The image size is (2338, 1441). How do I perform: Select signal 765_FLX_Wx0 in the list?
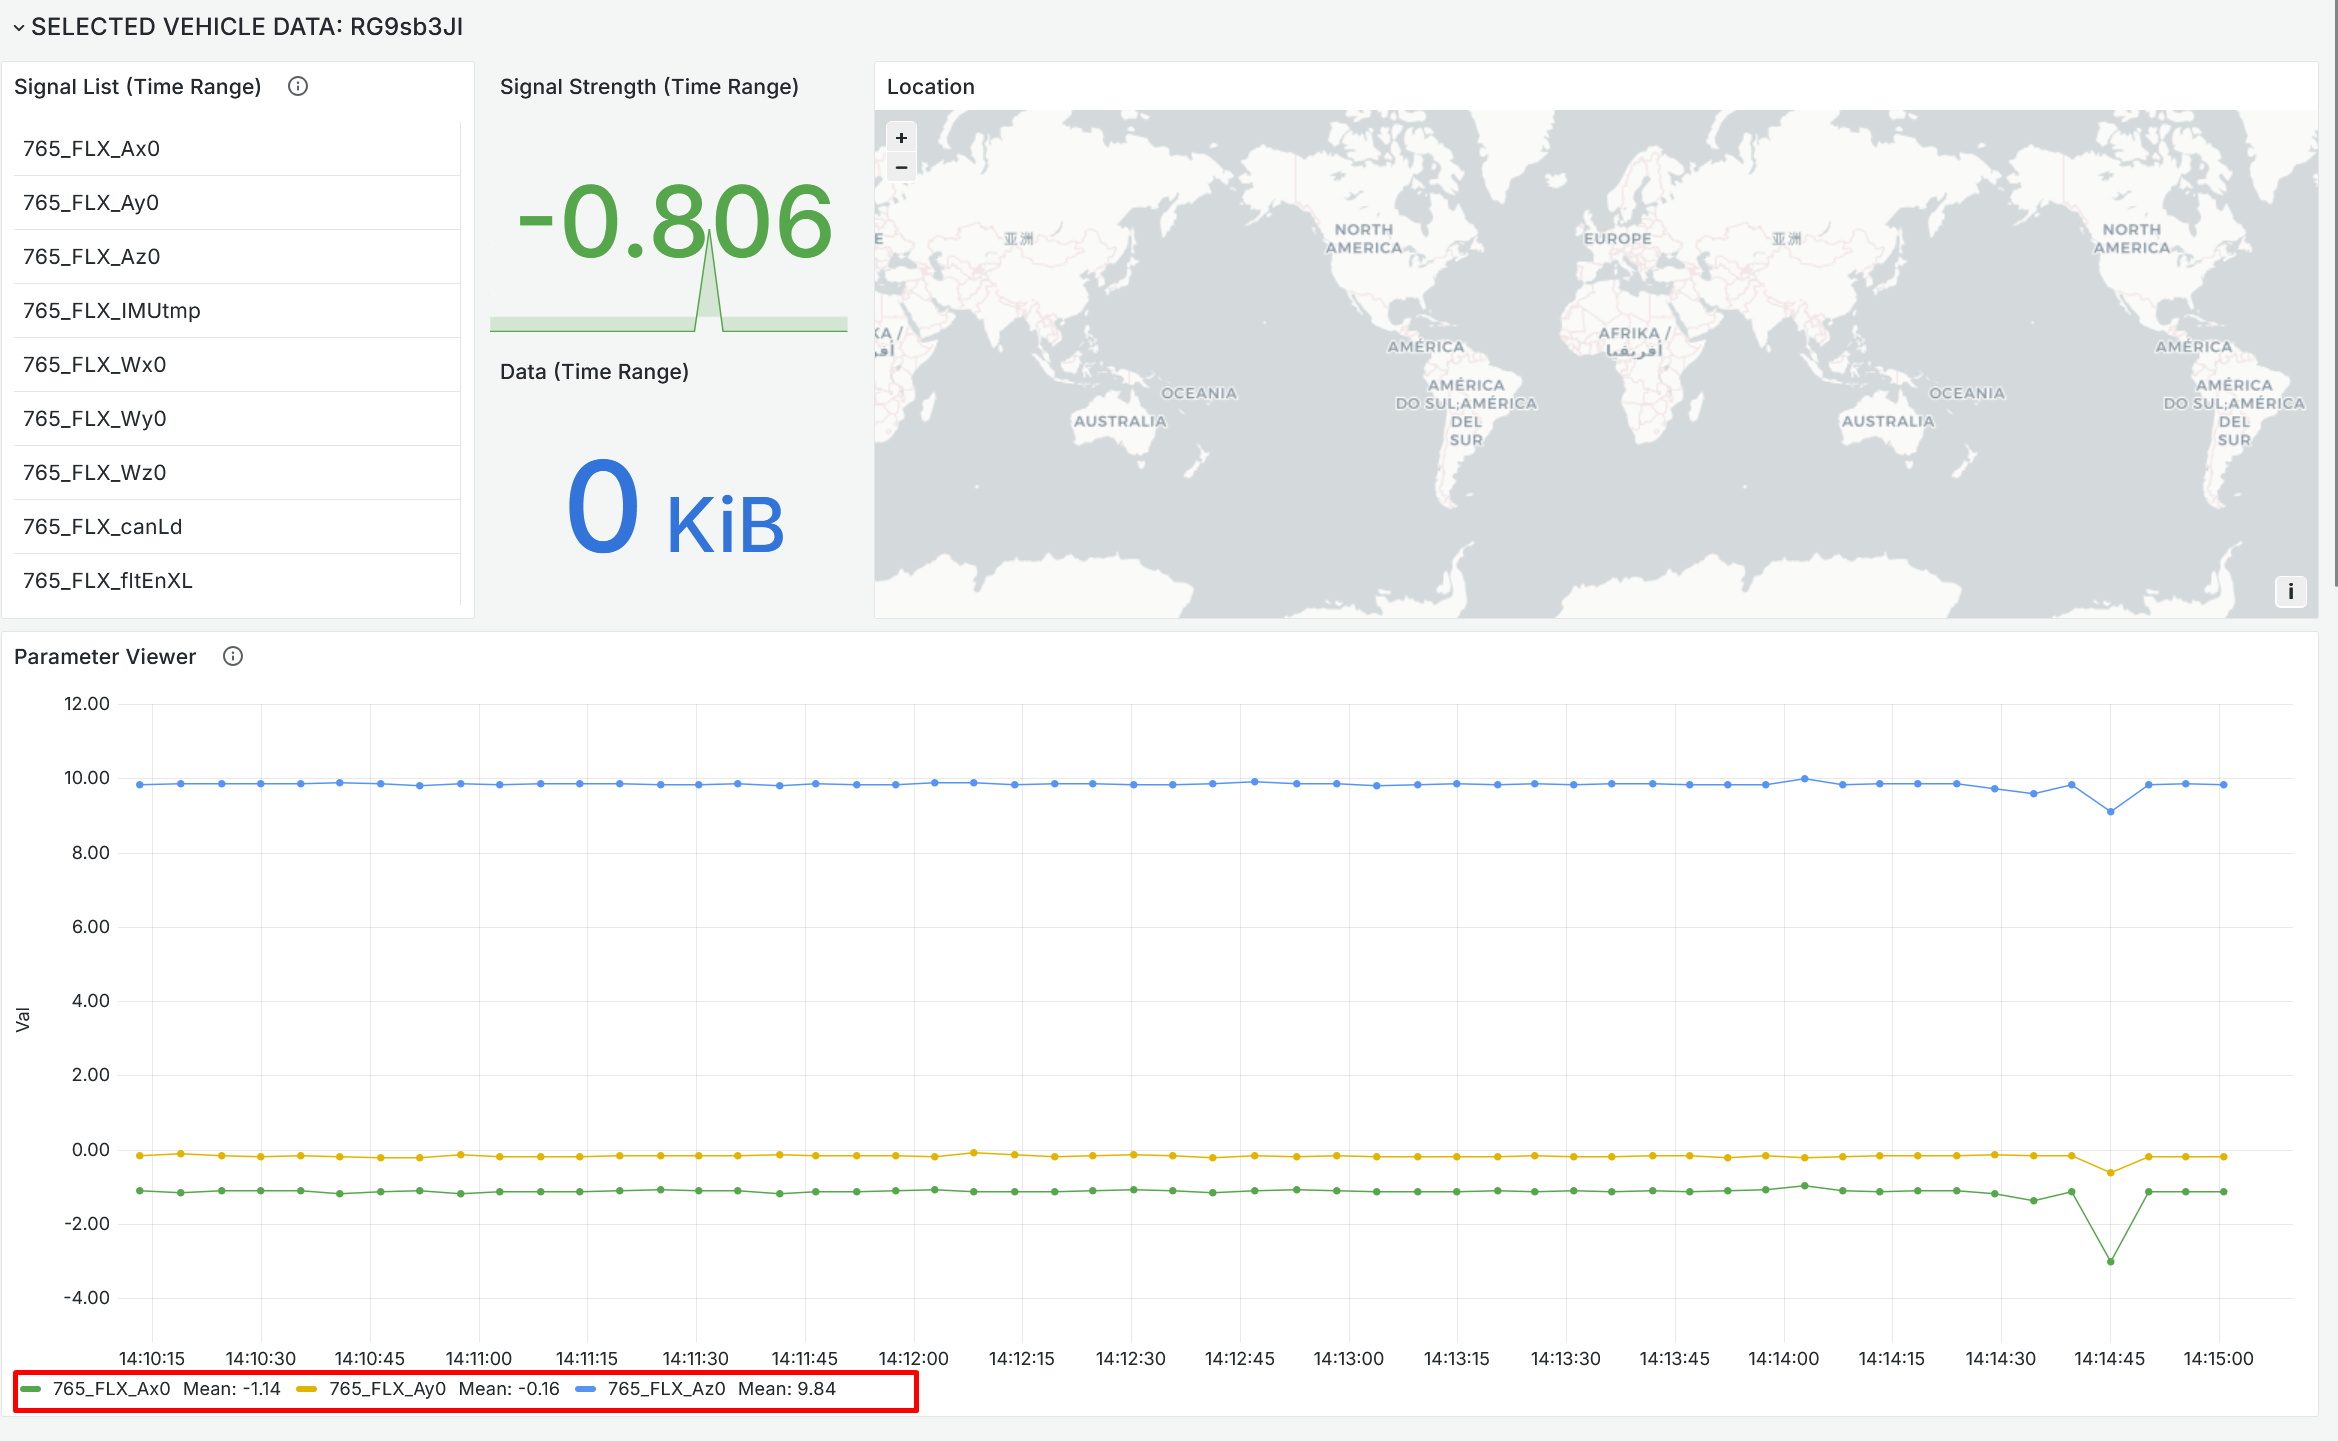tap(237, 365)
